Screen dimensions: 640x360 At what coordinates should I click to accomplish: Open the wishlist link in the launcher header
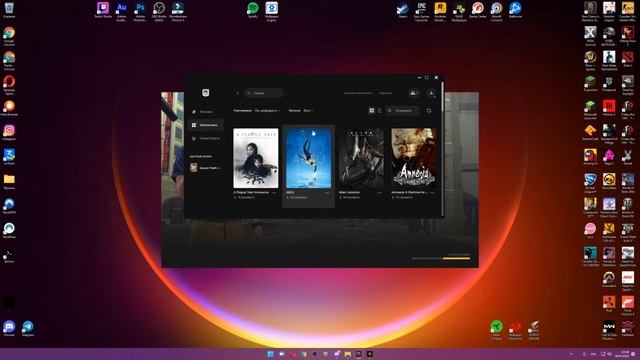click(358, 93)
